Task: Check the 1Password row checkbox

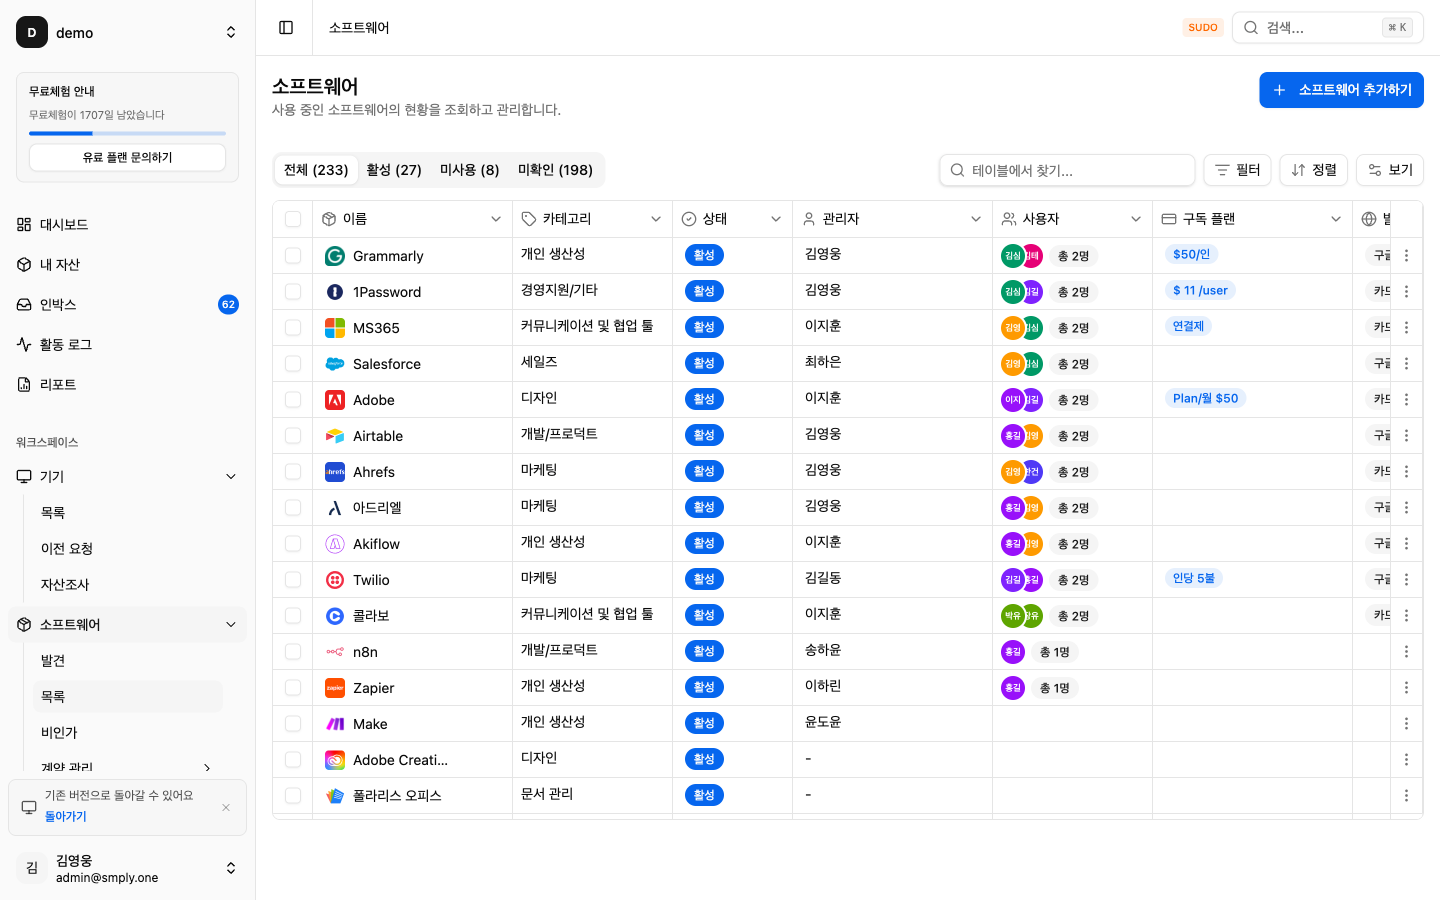Action: (x=293, y=292)
